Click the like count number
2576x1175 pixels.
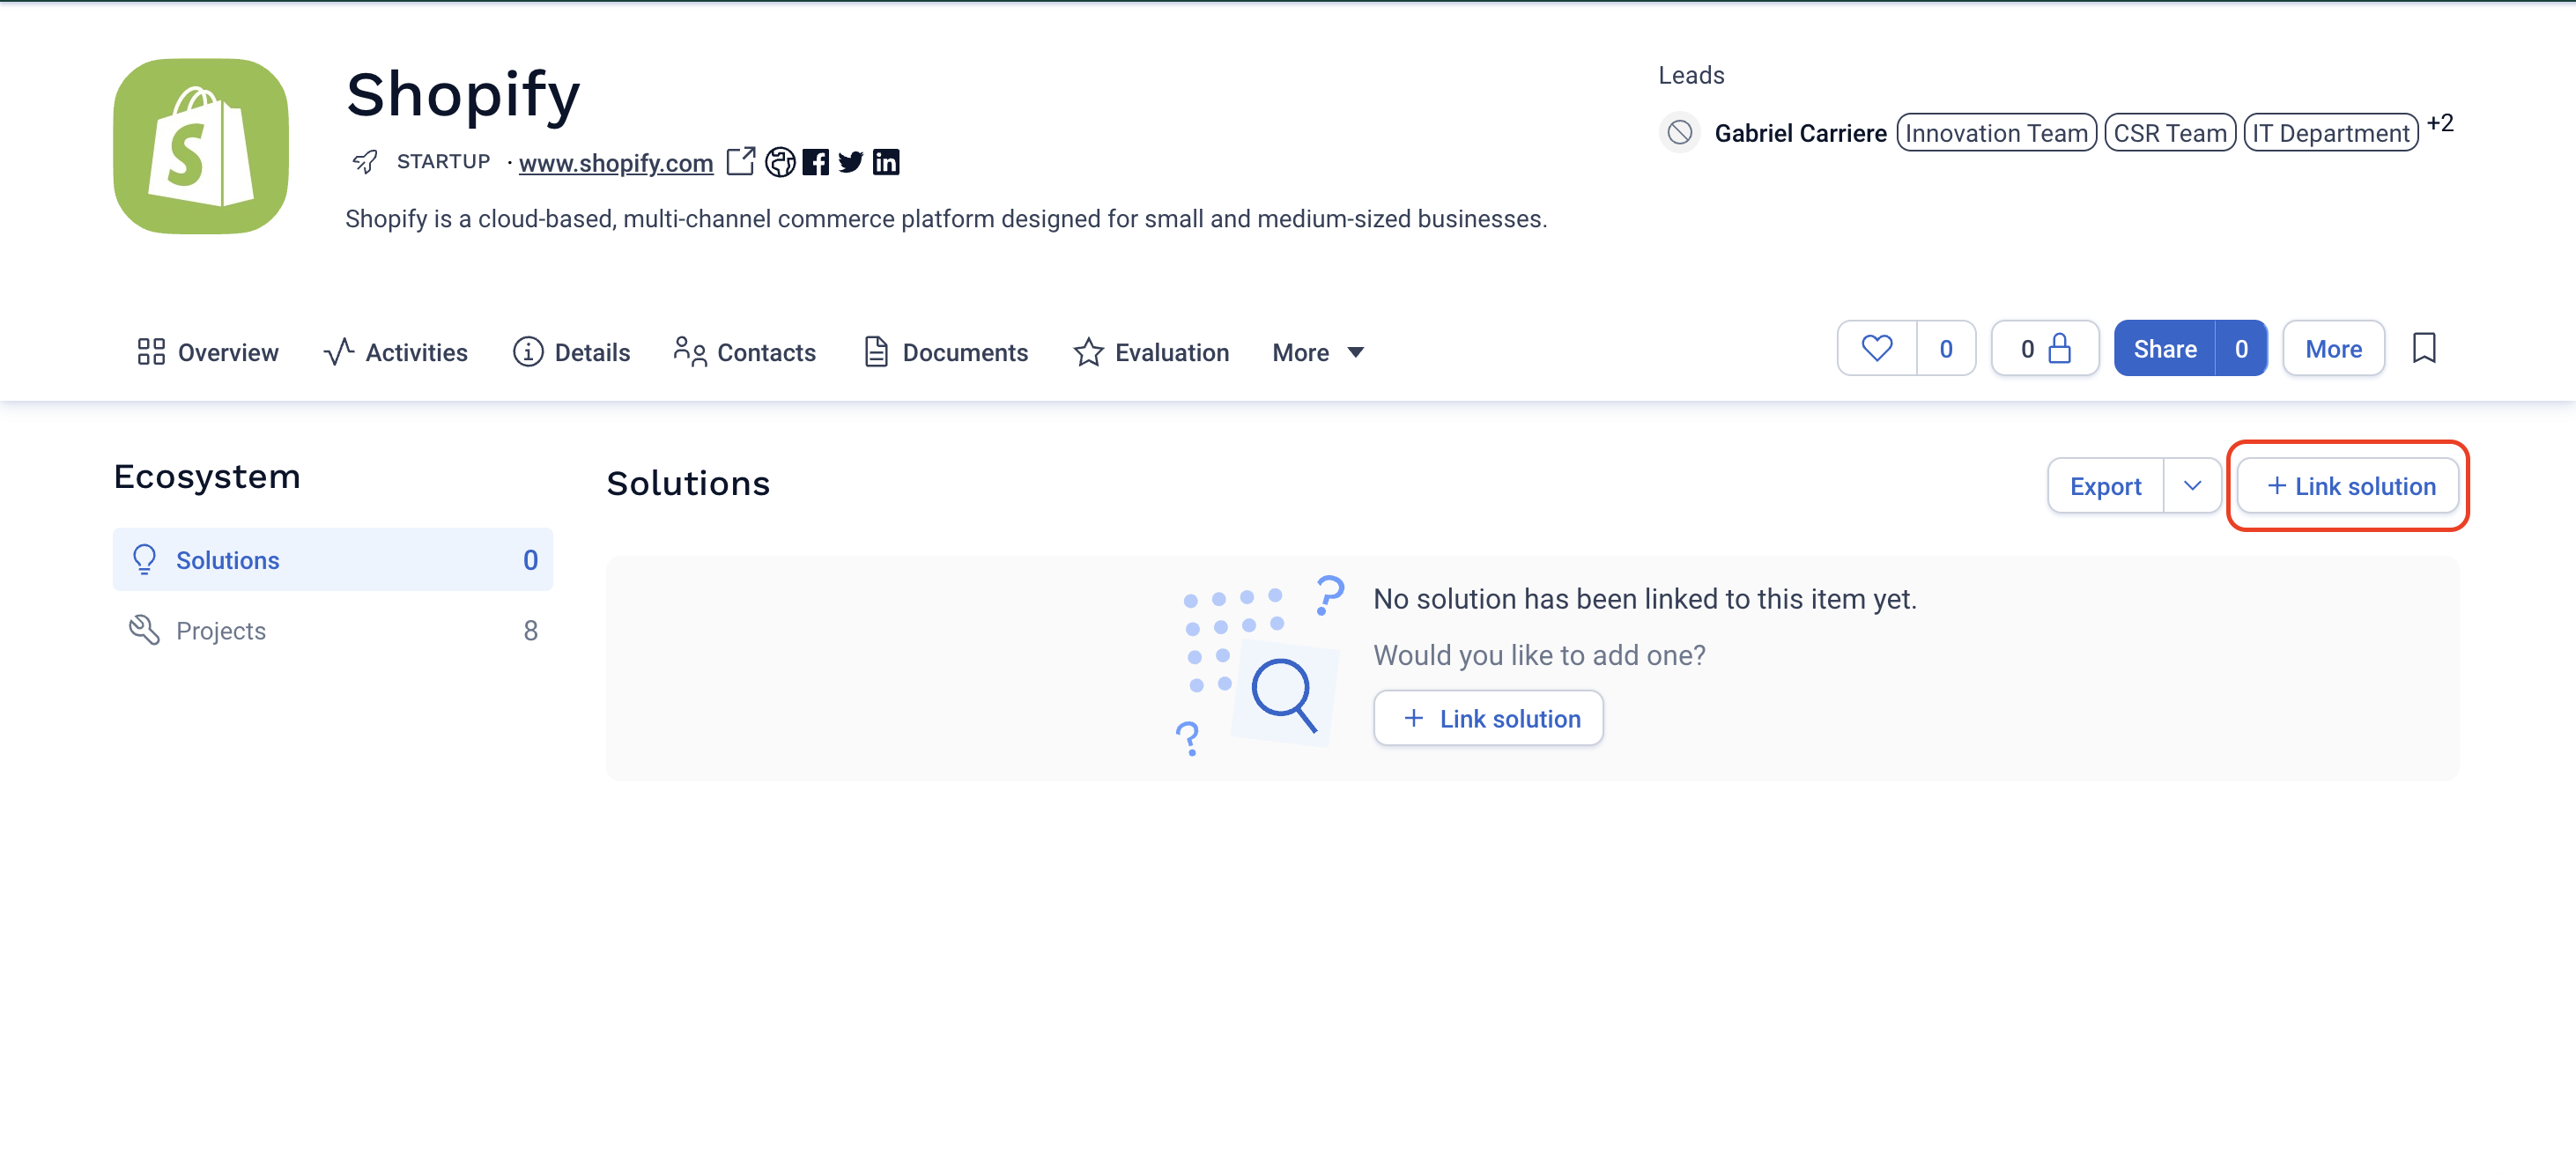1946,348
